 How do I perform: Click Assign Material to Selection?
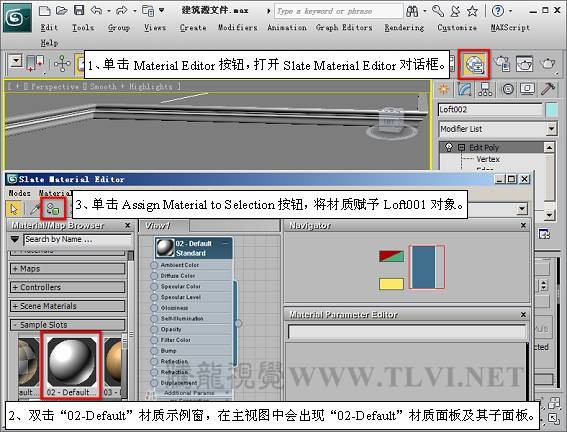point(53,209)
